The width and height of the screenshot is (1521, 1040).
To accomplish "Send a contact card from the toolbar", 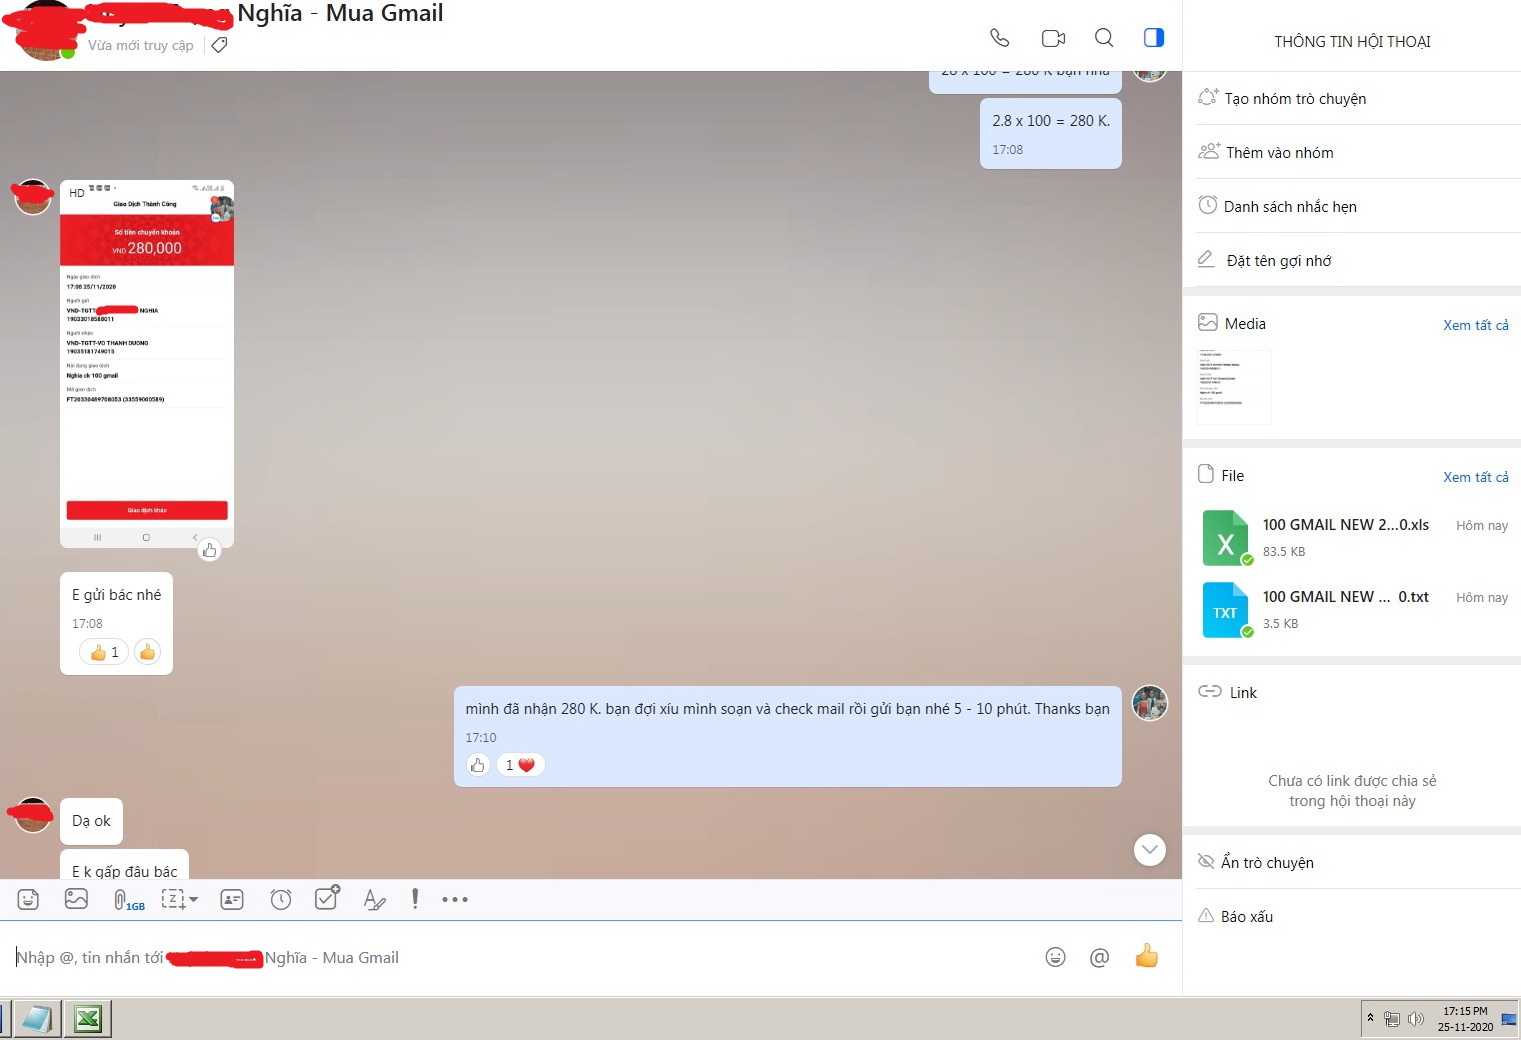I will click(x=232, y=899).
